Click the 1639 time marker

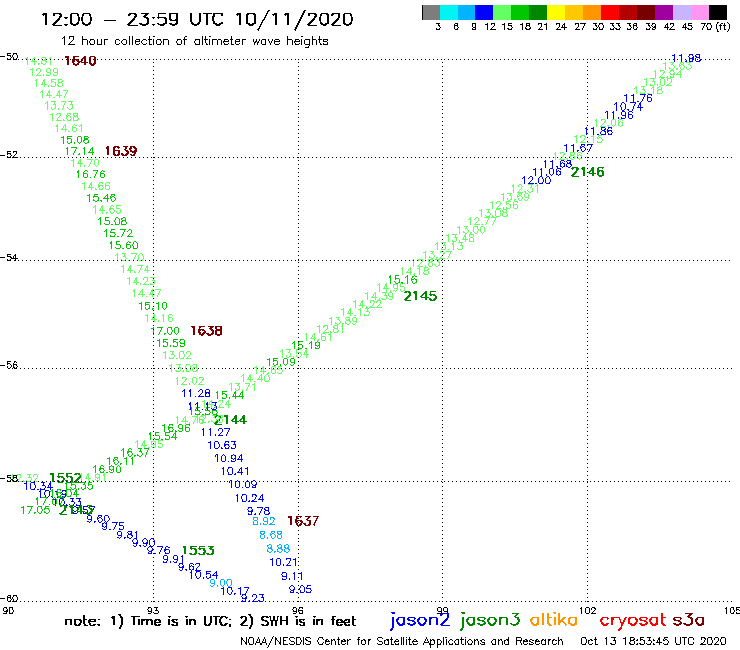click(121, 151)
